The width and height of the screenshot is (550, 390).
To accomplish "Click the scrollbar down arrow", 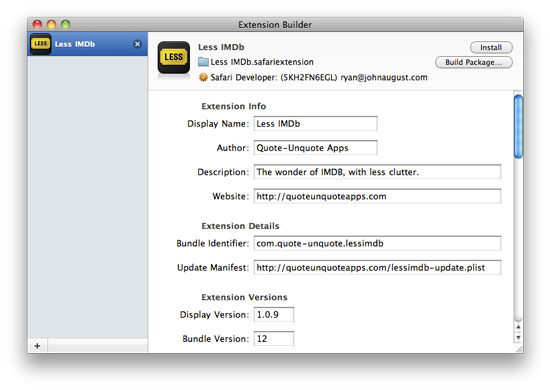I will tap(518, 337).
